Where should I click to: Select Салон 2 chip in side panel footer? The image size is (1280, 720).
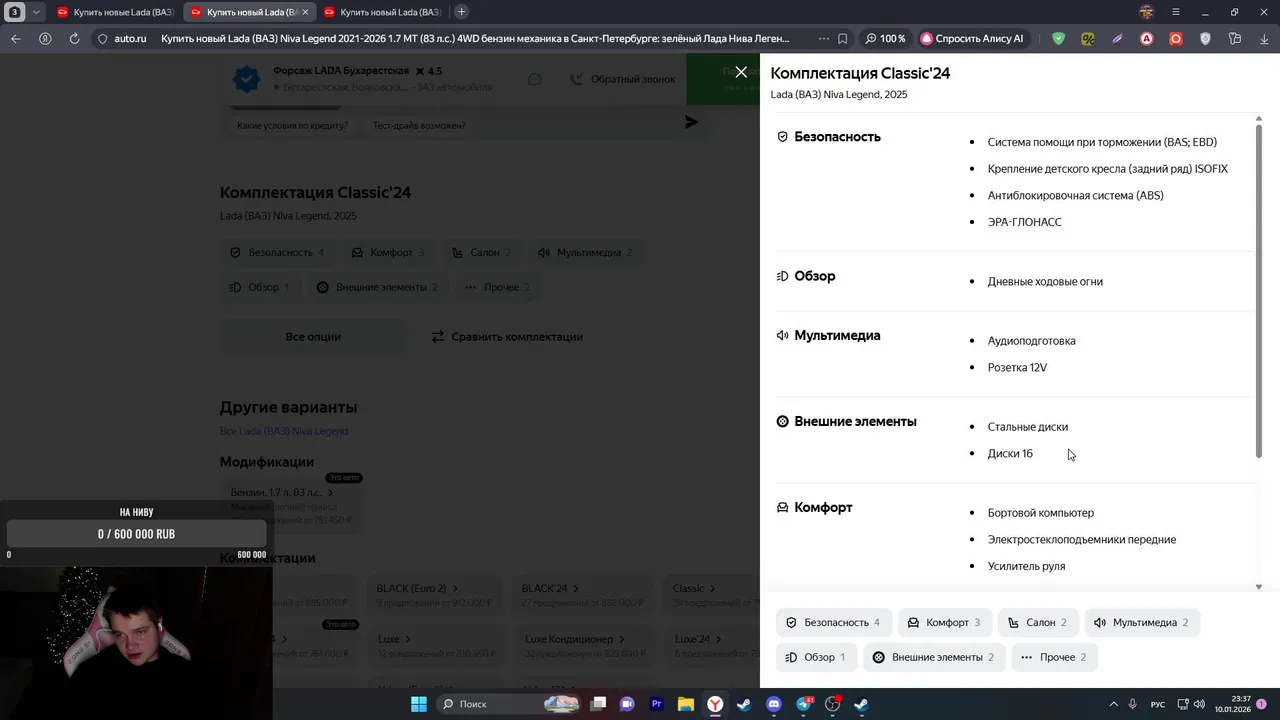click(1038, 622)
